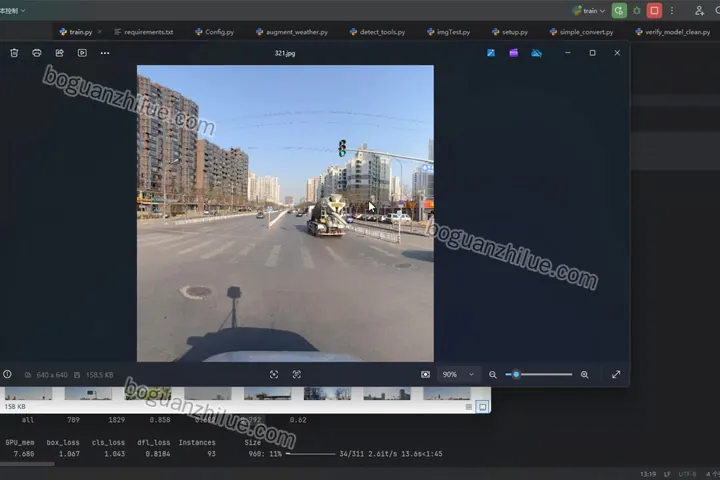Image resolution: width=720 pixels, height=480 pixels.
Task: Open PyCharm's vertical dots more actions
Action: pyautogui.click(x=672, y=11)
